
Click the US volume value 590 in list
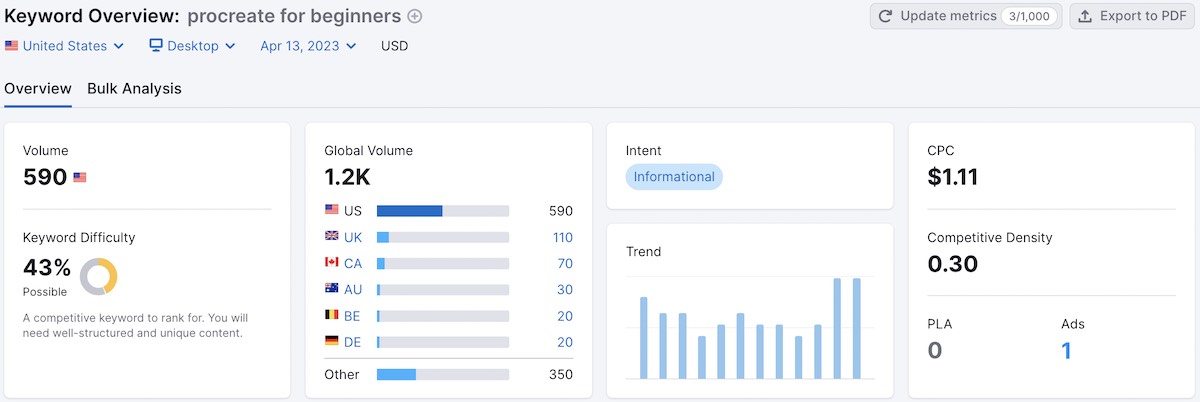tap(561, 210)
